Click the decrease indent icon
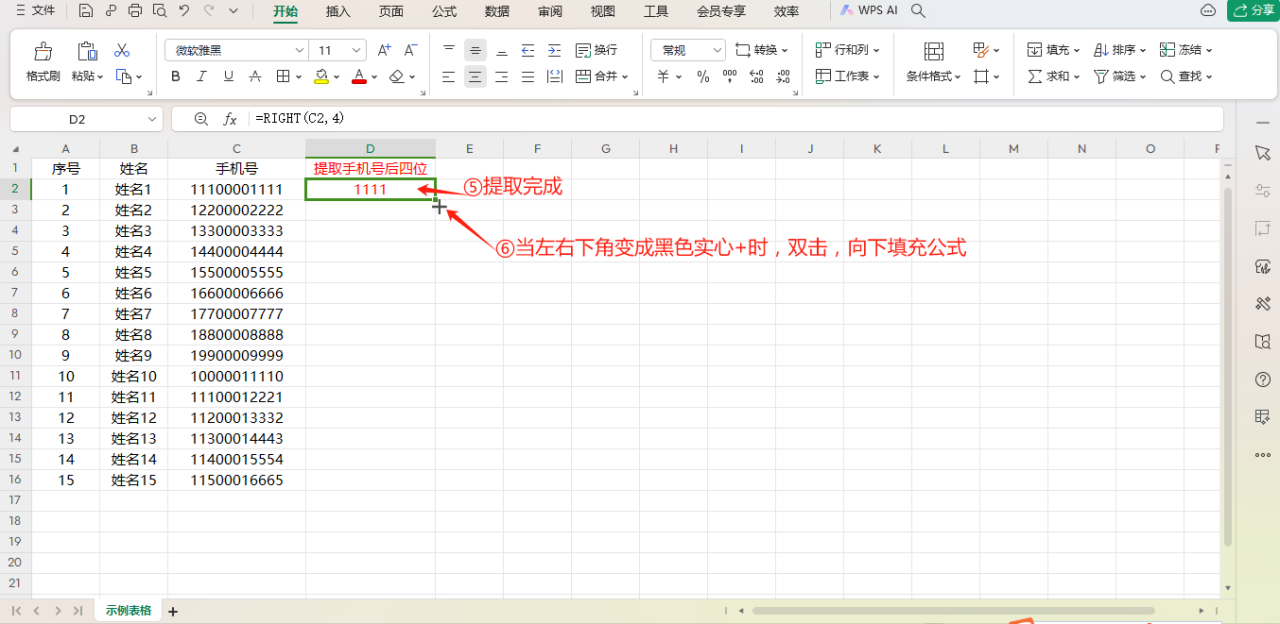The height and width of the screenshot is (624, 1280). 527,50
